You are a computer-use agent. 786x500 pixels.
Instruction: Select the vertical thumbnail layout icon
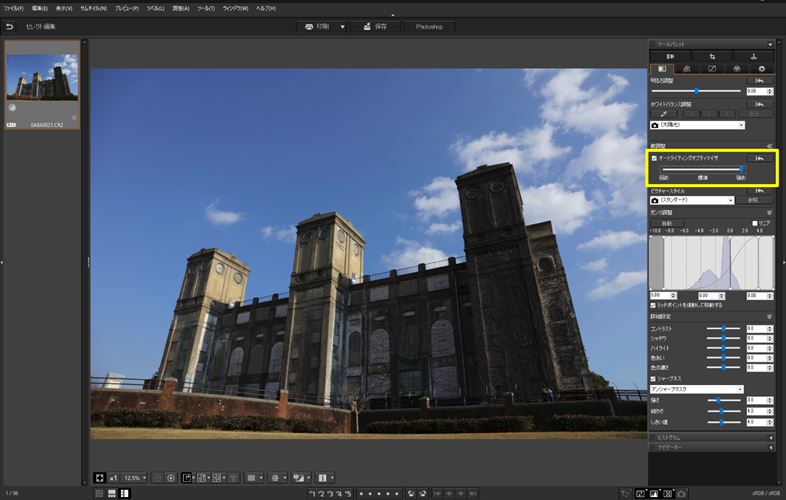pos(124,493)
